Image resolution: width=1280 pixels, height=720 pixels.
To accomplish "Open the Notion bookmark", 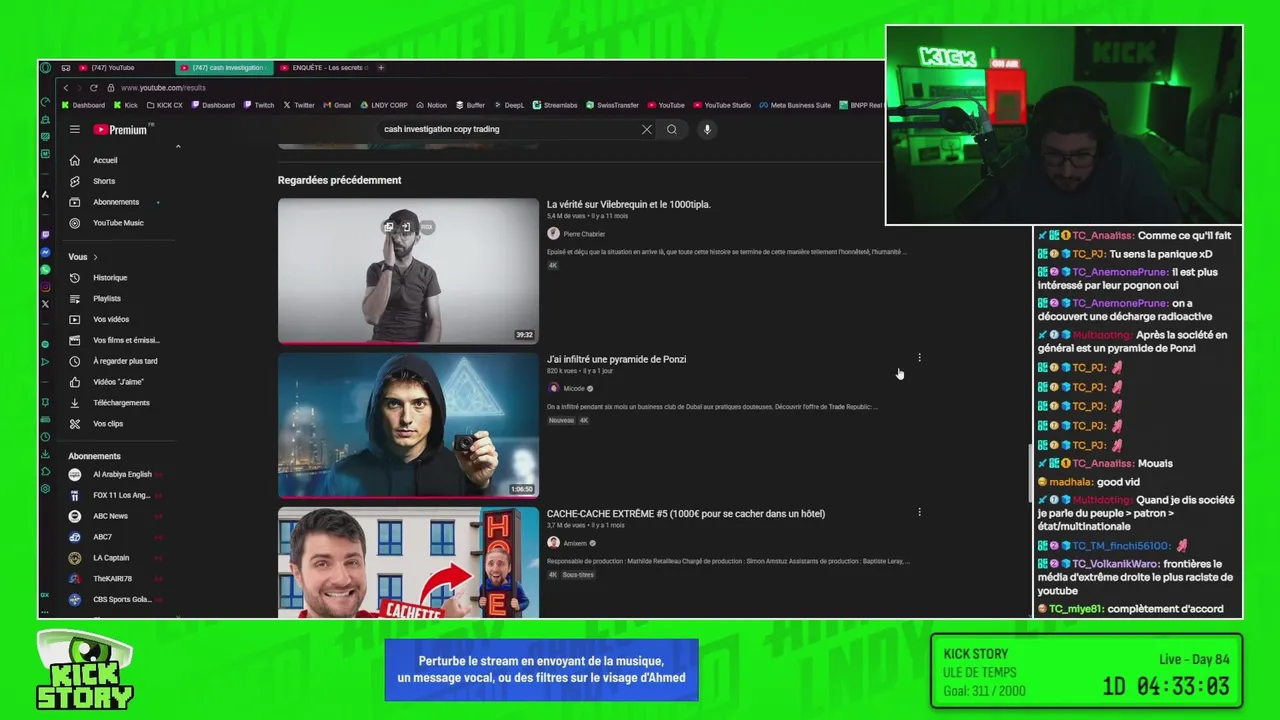I will 431,105.
